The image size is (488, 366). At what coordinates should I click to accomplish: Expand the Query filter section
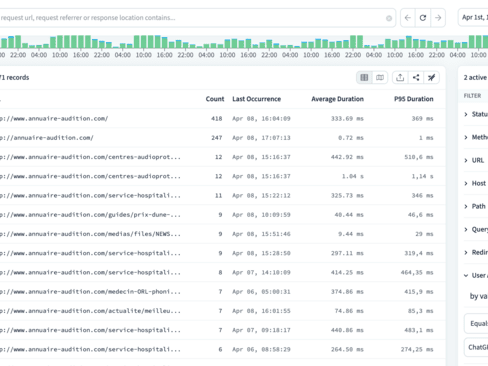point(476,229)
